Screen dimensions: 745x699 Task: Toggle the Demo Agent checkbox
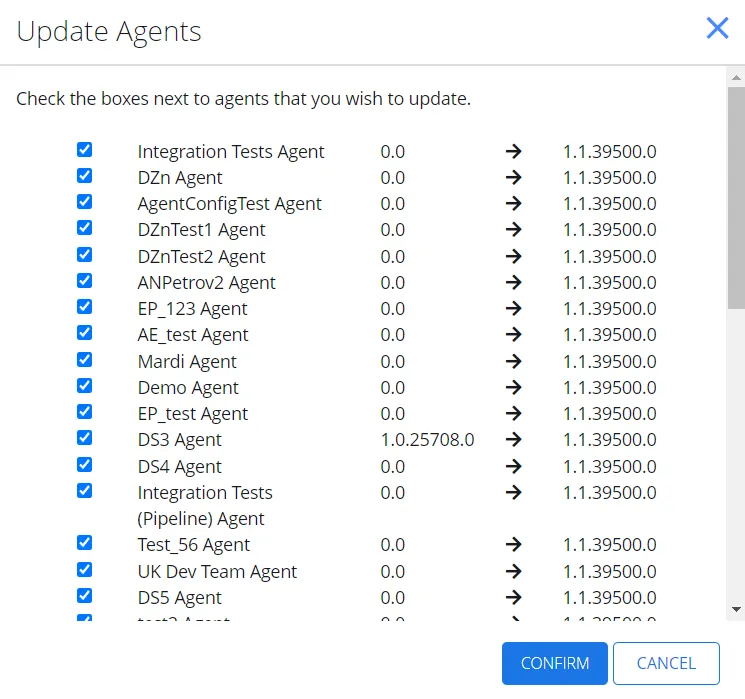pos(85,386)
